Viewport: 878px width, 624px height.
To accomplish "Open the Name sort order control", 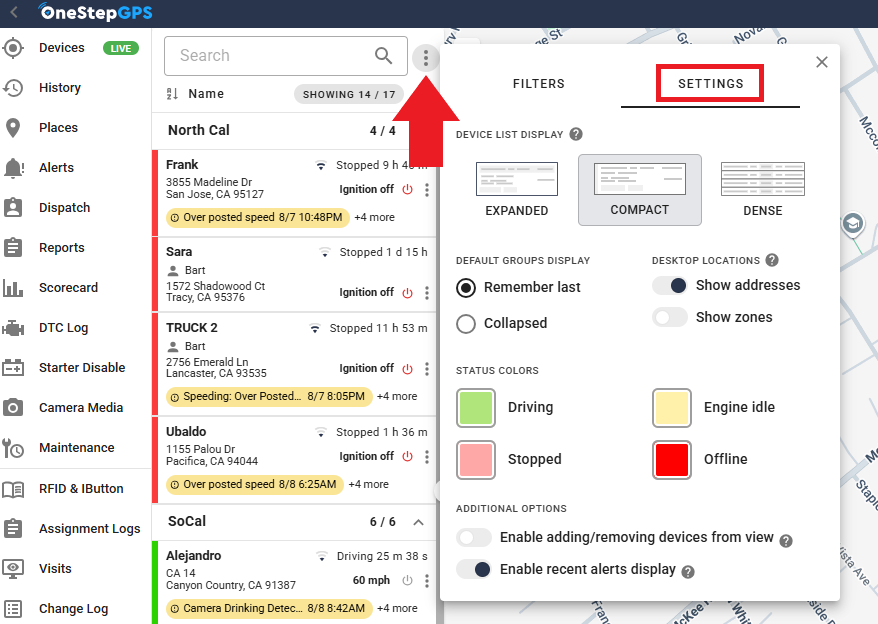I will click(172, 94).
